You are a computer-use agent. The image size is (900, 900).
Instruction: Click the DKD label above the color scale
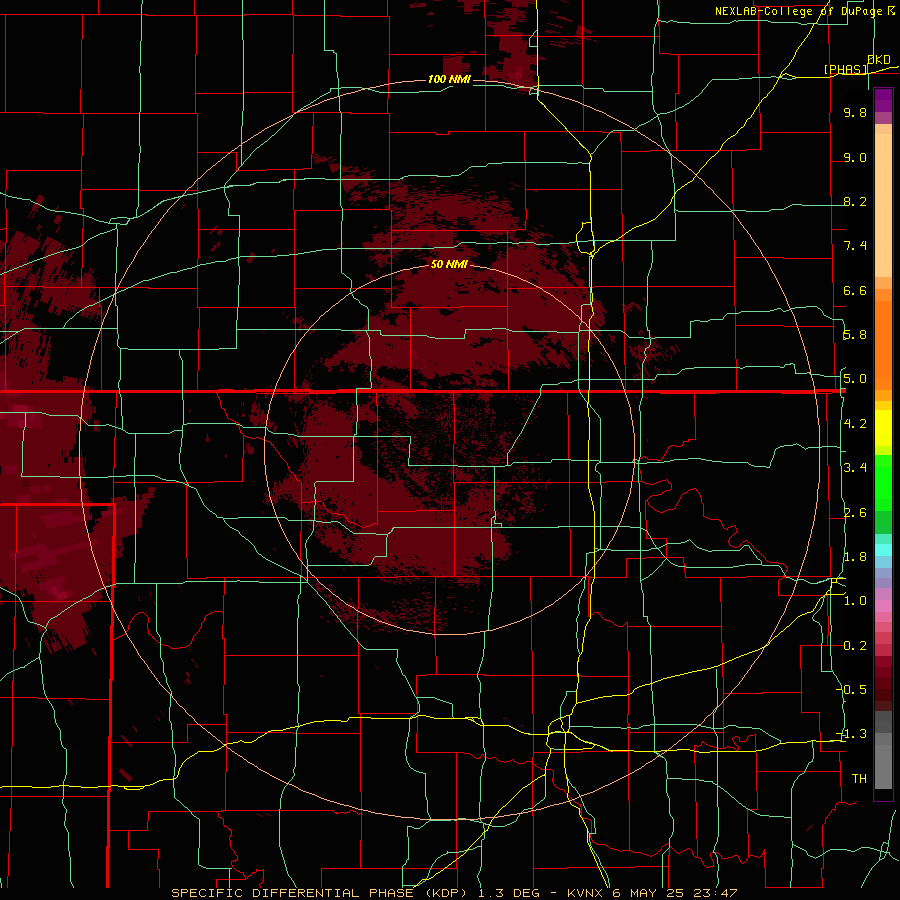(x=878, y=60)
